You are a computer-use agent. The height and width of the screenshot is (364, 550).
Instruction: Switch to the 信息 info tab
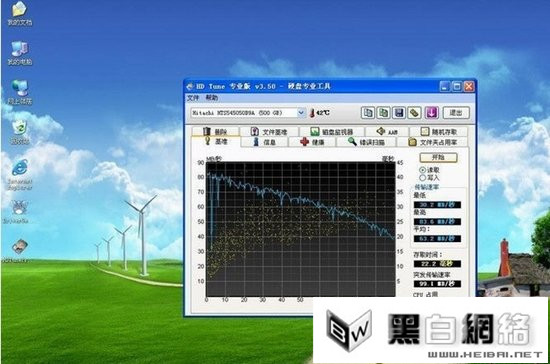pyautogui.click(x=264, y=142)
